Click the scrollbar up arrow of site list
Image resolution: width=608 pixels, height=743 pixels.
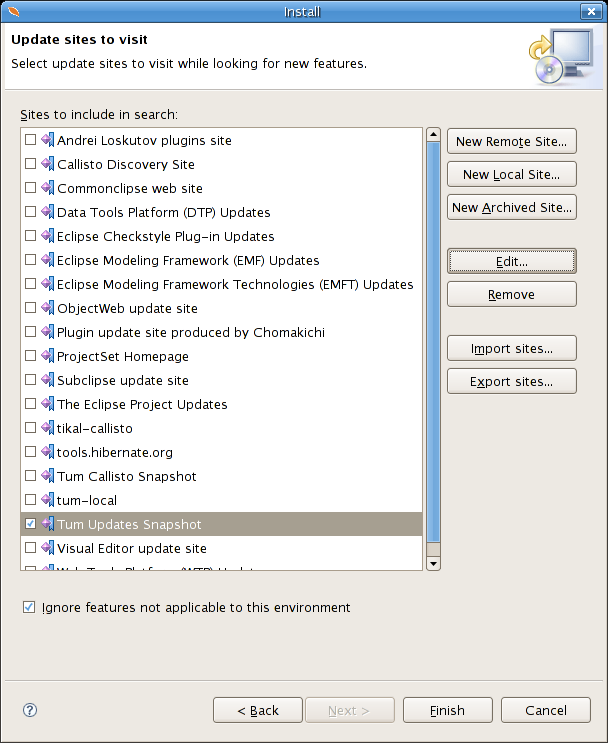click(433, 135)
